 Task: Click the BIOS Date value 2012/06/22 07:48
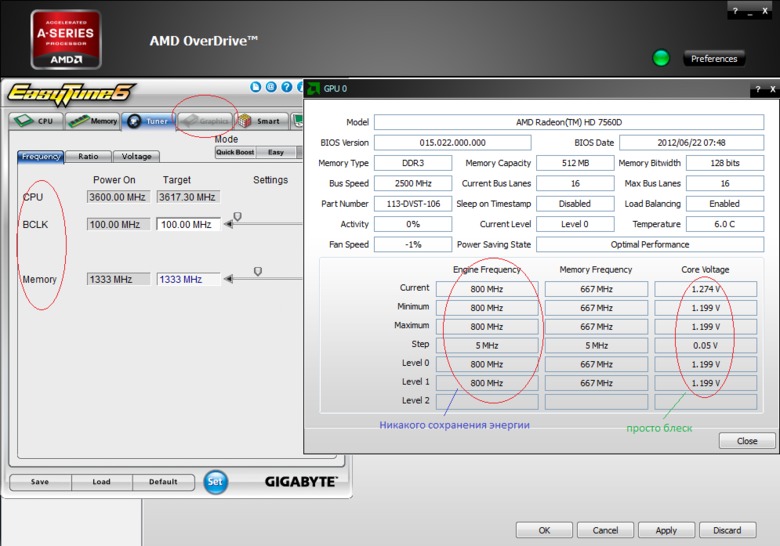691,142
